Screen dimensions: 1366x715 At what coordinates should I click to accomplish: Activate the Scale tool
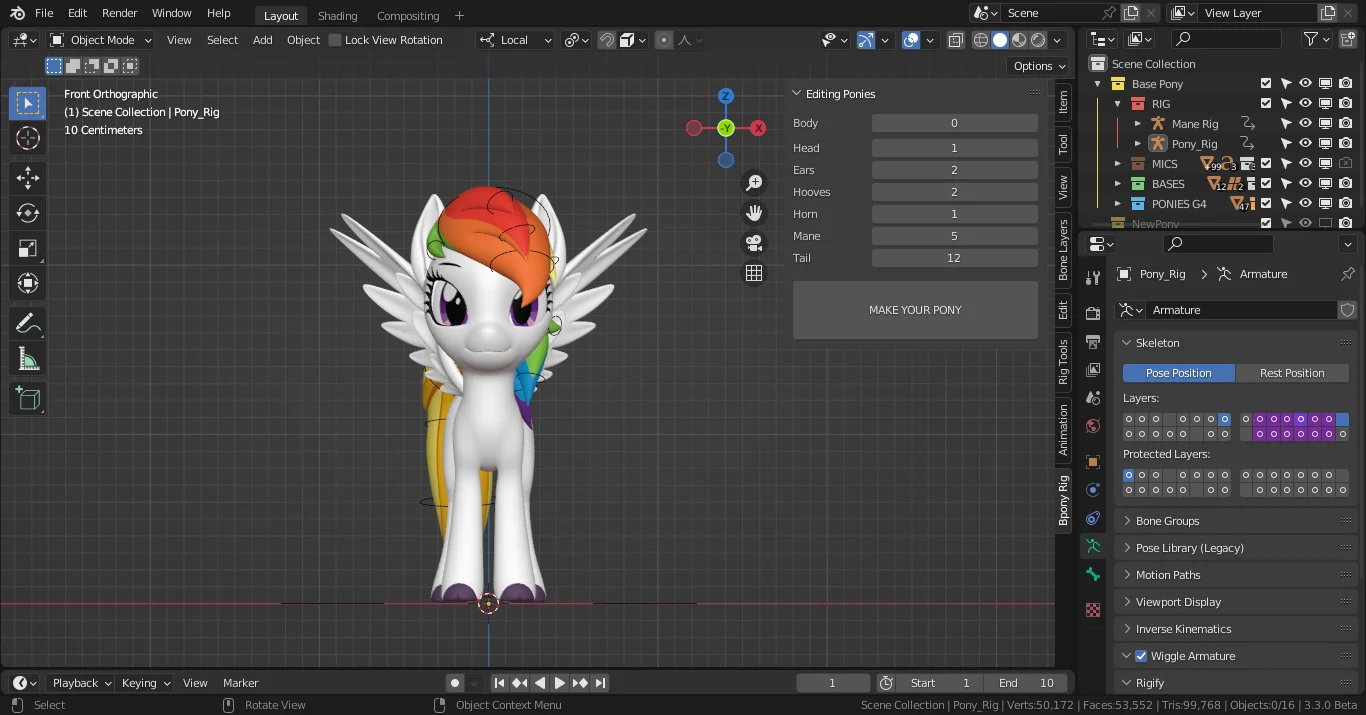click(27, 248)
